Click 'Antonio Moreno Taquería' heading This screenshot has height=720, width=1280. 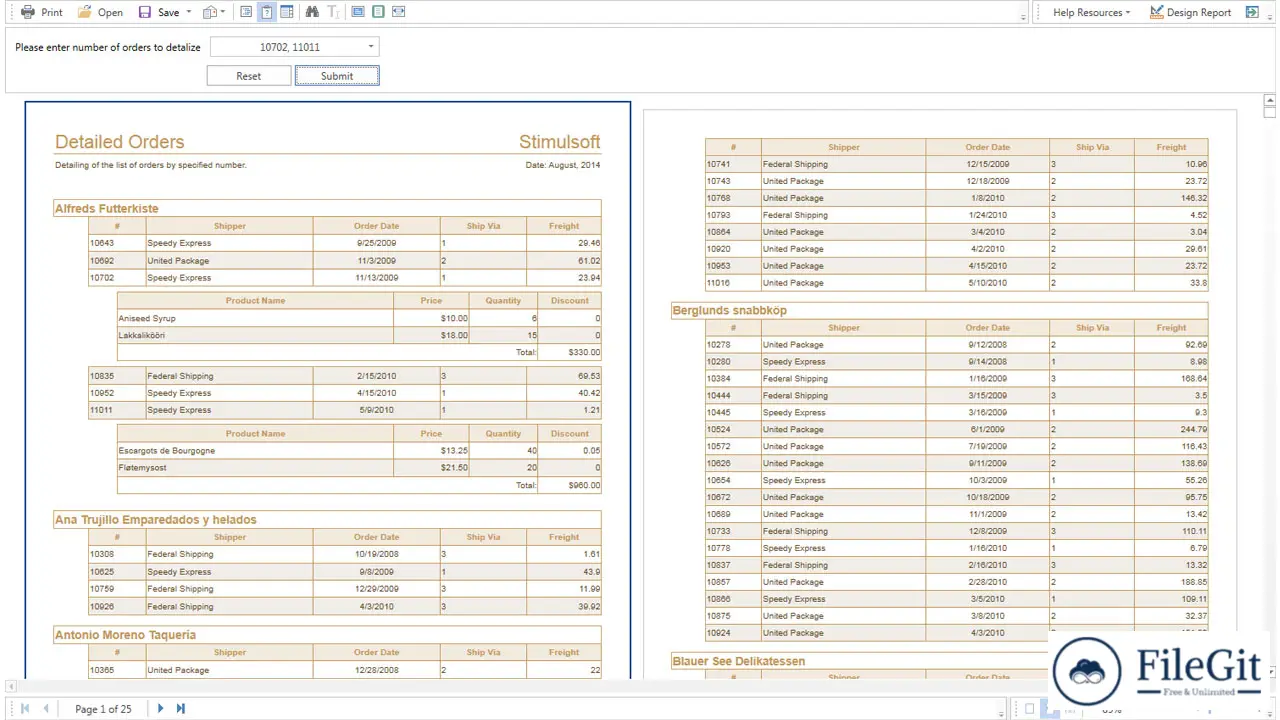(125, 635)
